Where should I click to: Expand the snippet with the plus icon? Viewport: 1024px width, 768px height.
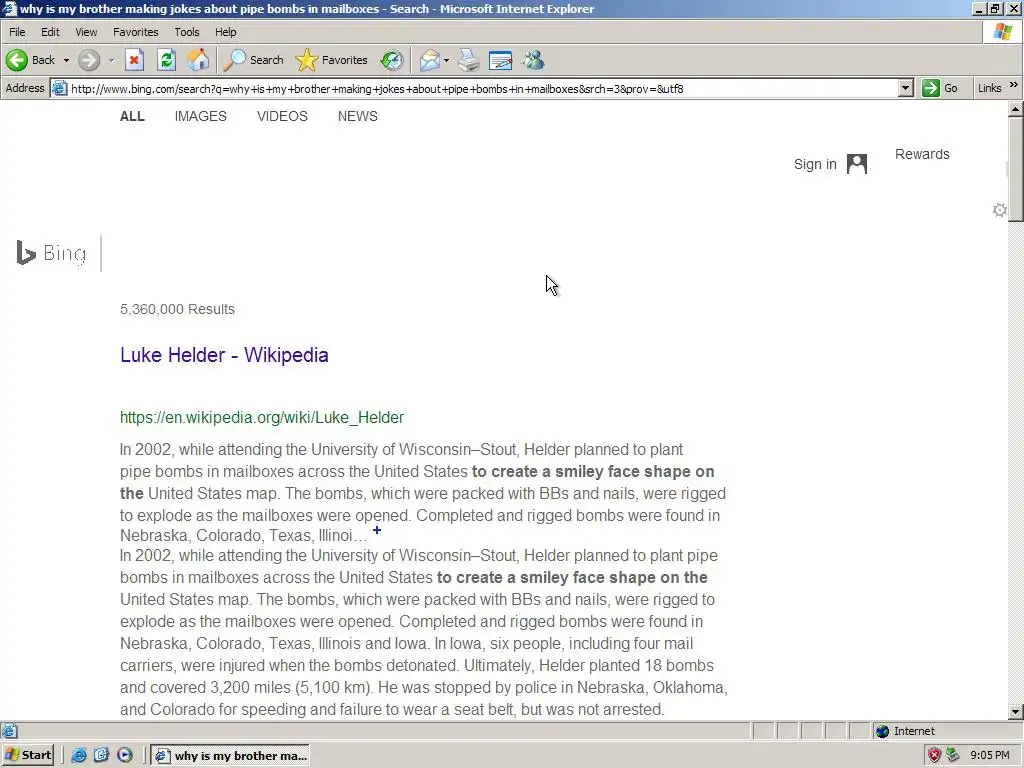(x=377, y=530)
